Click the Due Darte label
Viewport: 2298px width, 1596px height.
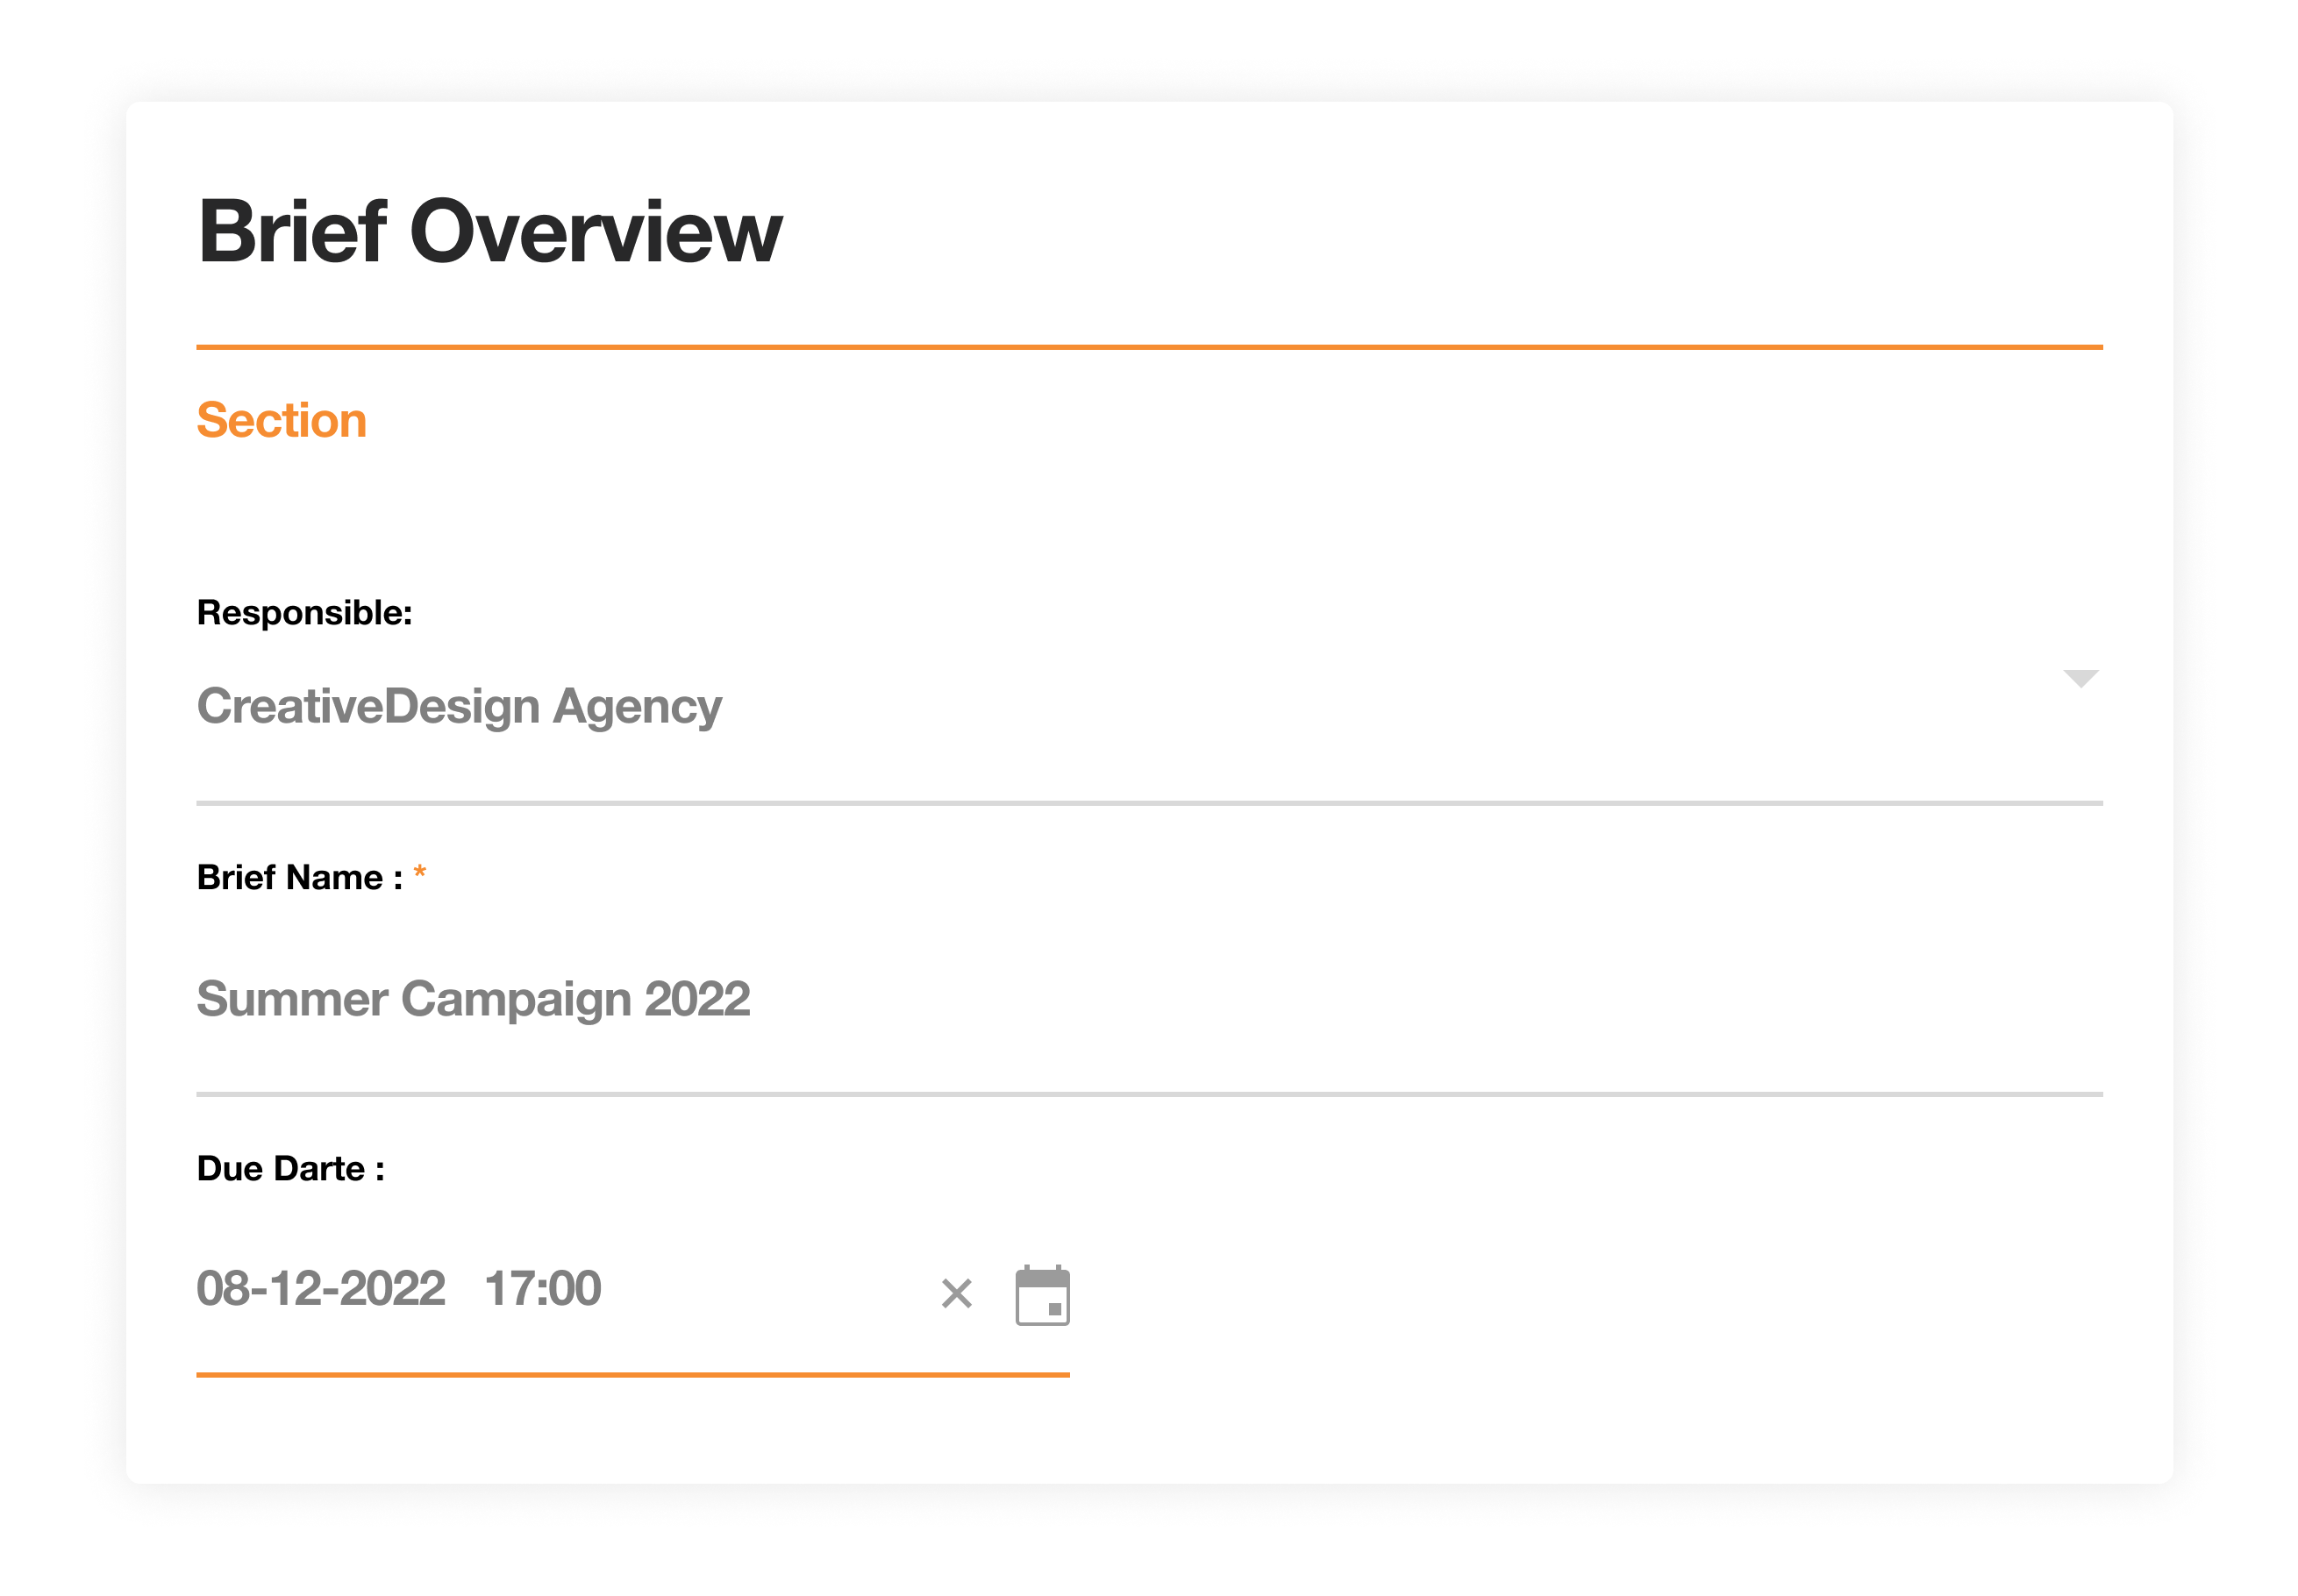click(290, 1168)
